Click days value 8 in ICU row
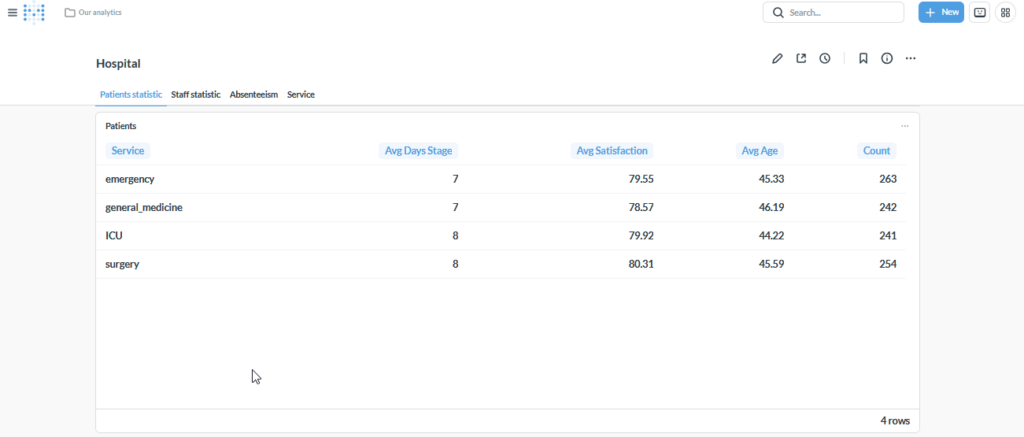 455,236
